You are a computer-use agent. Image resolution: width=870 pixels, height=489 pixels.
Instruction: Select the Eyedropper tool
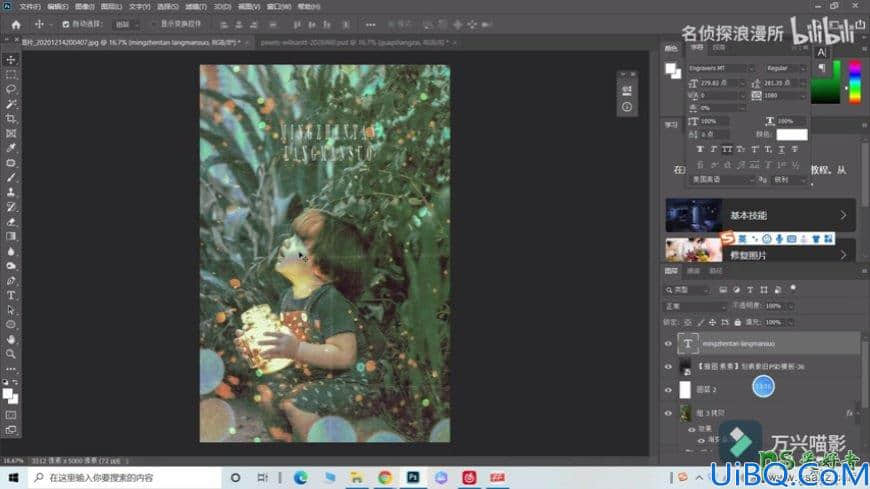pyautogui.click(x=11, y=148)
